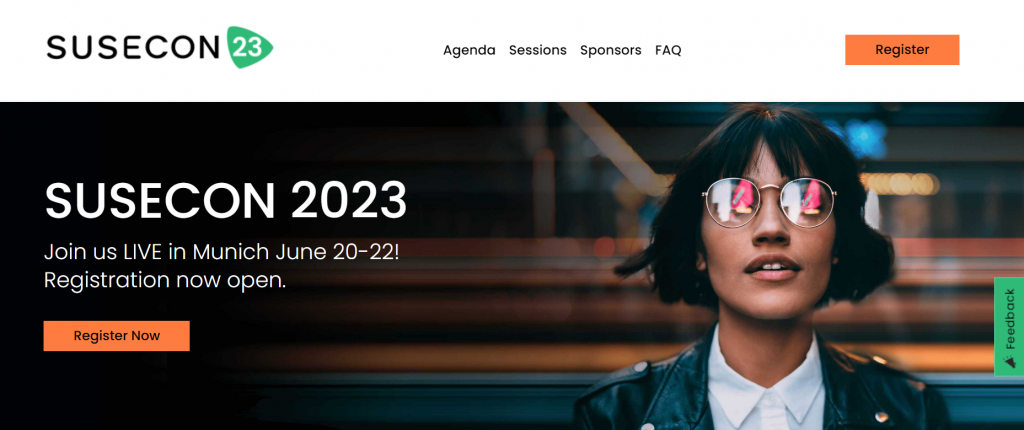Viewport: 1024px width, 430px height.
Task: Click the Registration now open text
Action: (165, 280)
